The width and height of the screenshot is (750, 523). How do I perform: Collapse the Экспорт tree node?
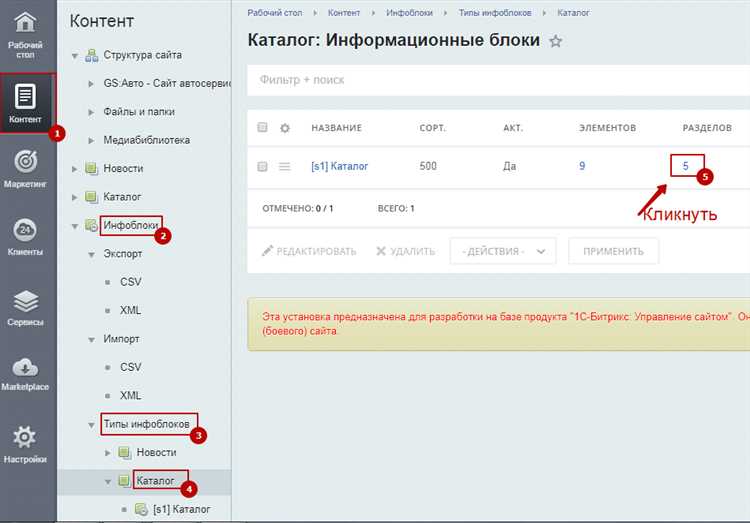pos(91,254)
